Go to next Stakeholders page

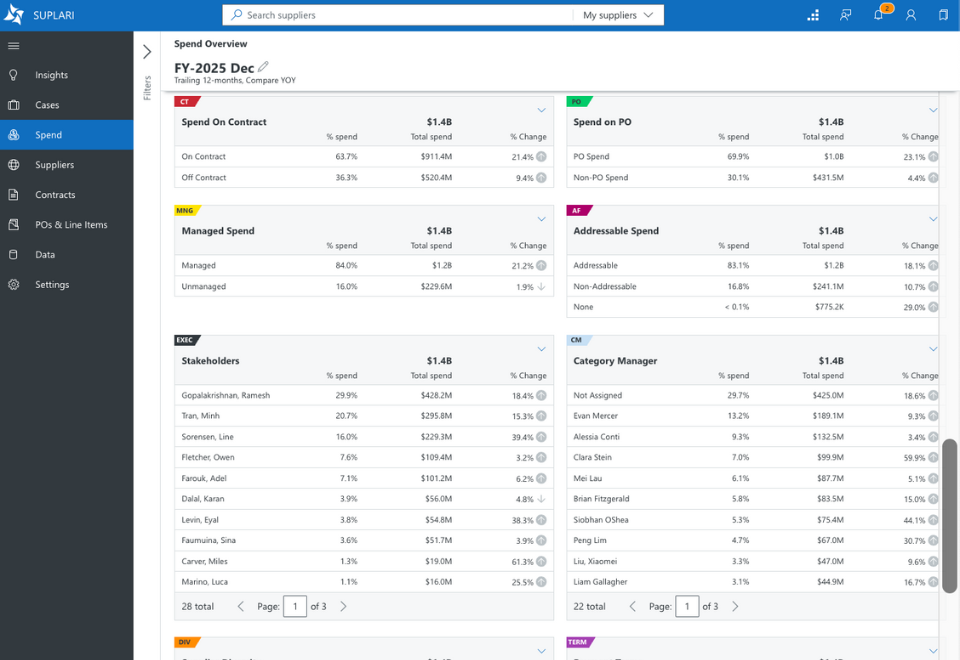[x=343, y=606]
